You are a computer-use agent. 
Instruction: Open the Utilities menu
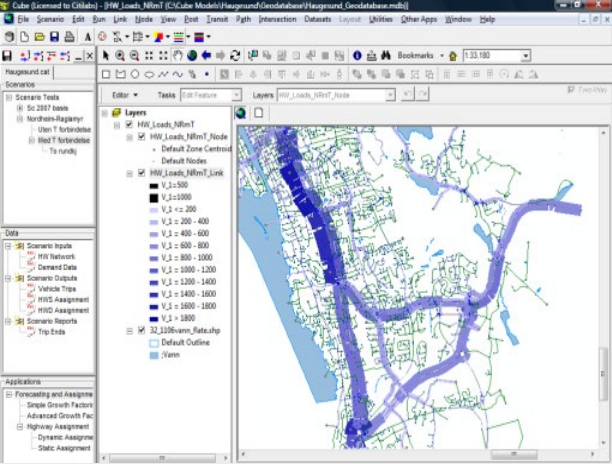click(x=380, y=19)
